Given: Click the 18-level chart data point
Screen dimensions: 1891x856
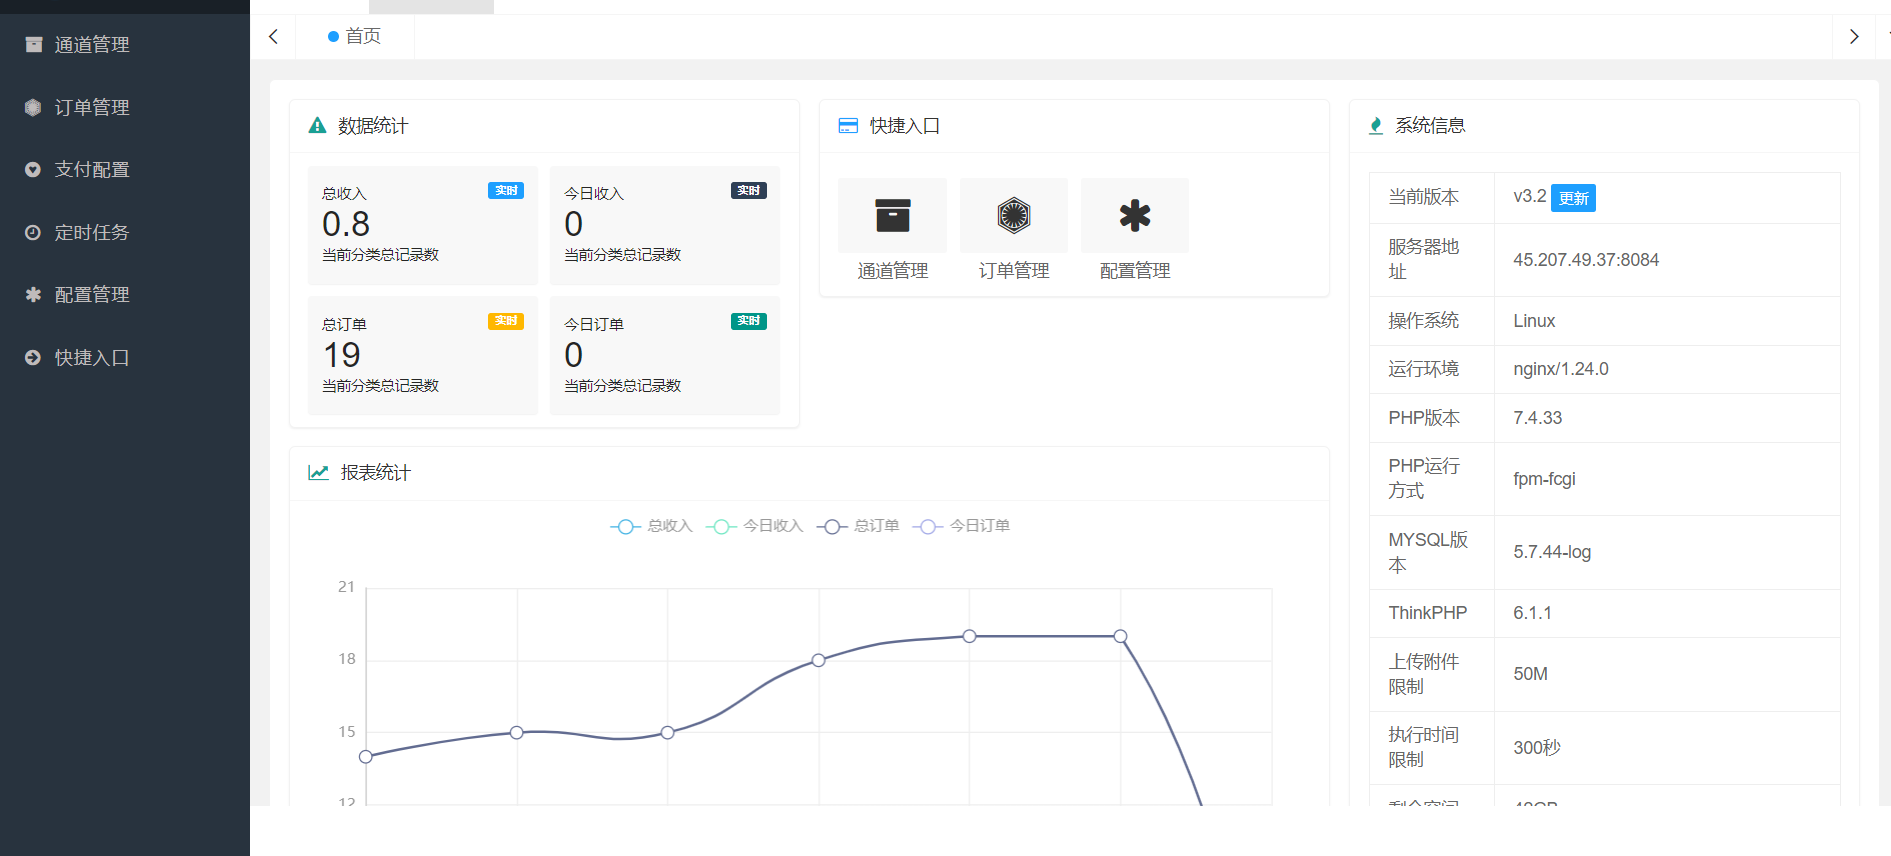Looking at the screenshot, I should coord(819,660).
